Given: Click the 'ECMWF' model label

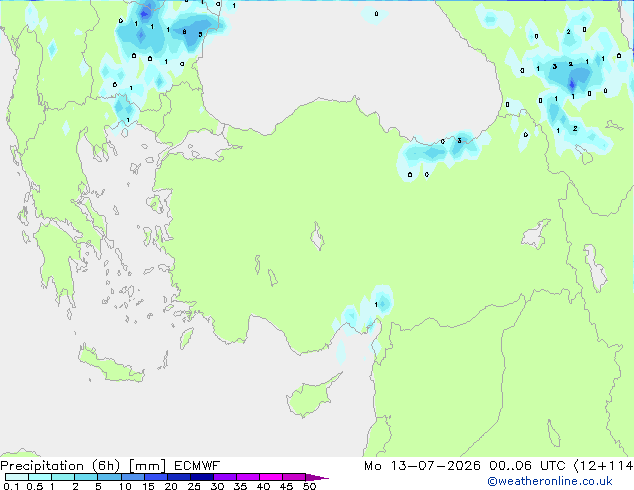Looking at the screenshot, I should (x=197, y=466).
